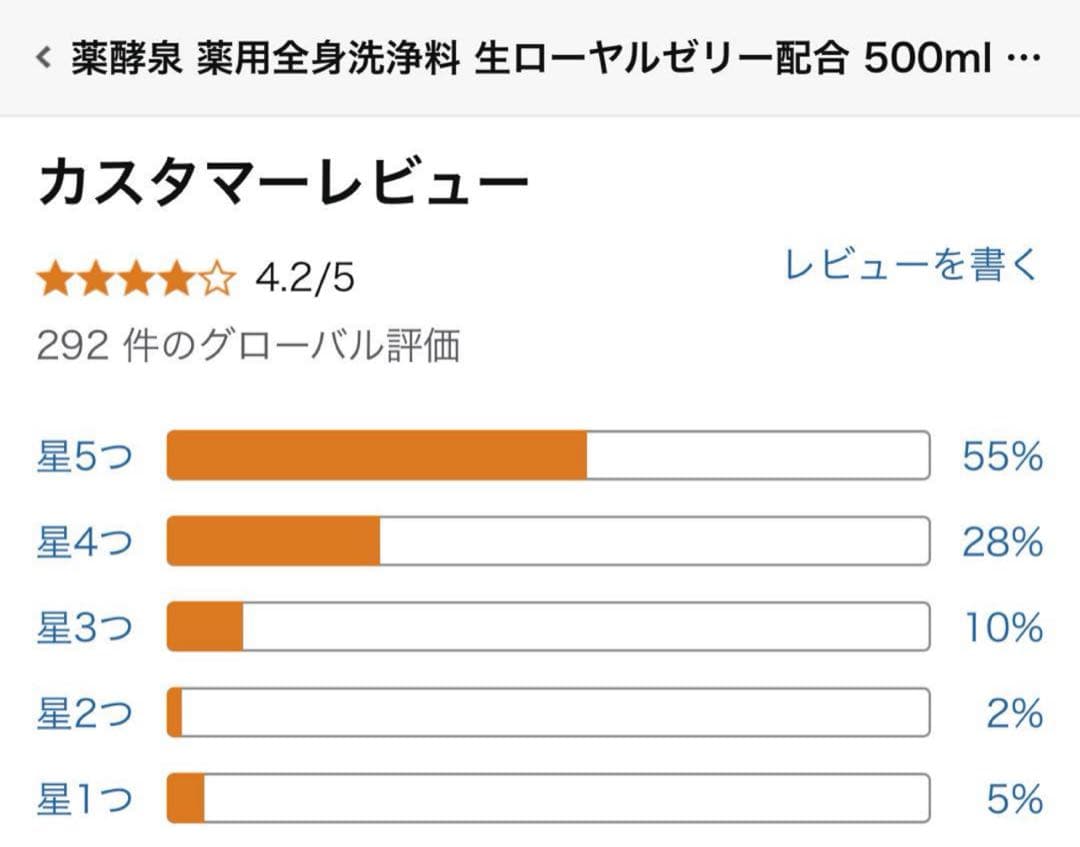The image size is (1080, 847).
Task: Select the 星5つ text label
Action: 85,455
